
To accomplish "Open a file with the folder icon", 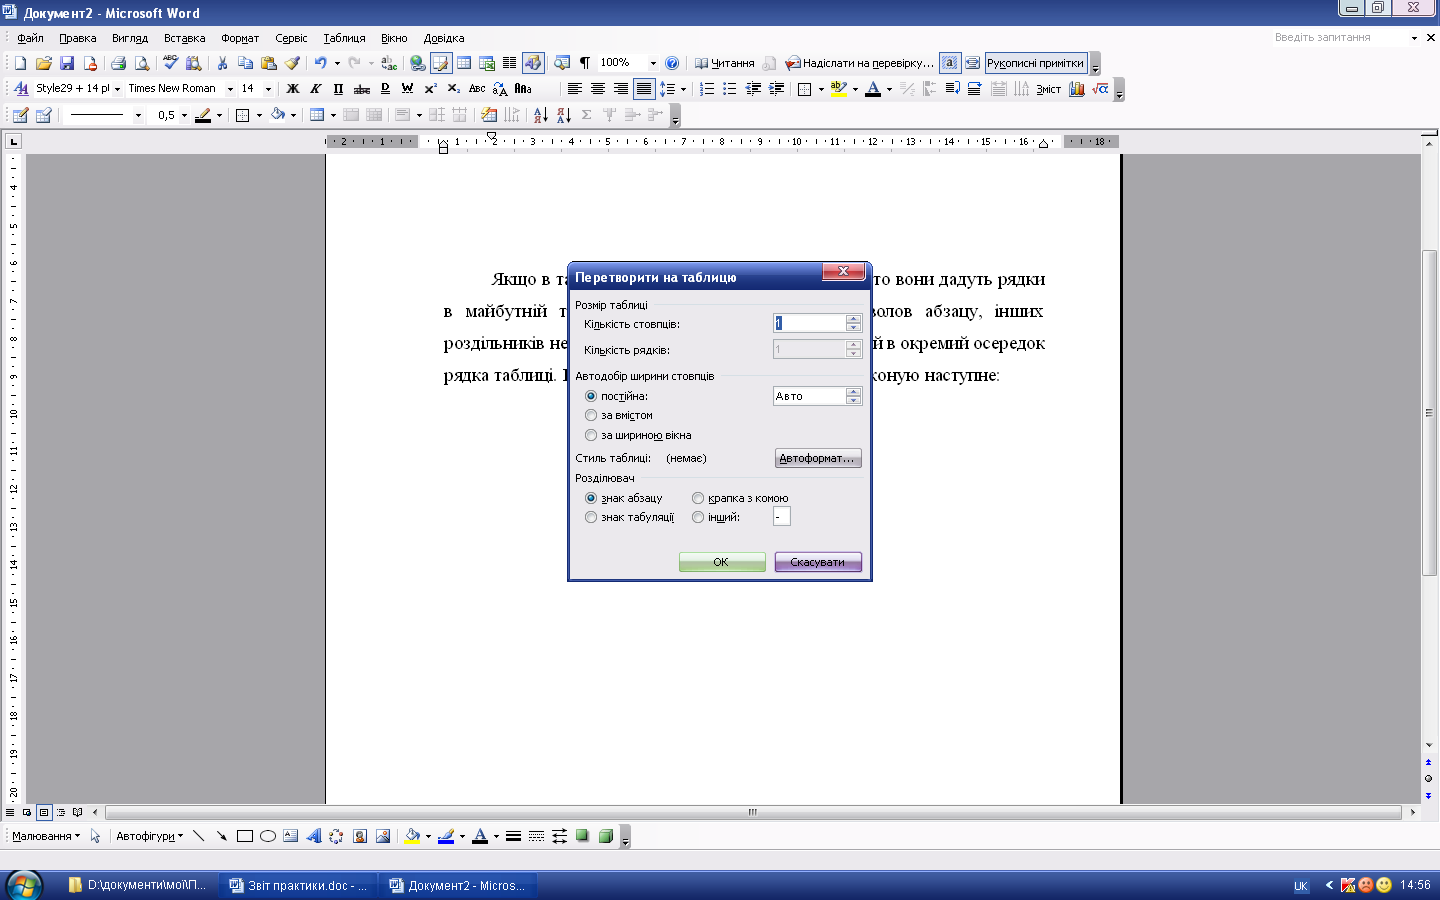I will 43,63.
